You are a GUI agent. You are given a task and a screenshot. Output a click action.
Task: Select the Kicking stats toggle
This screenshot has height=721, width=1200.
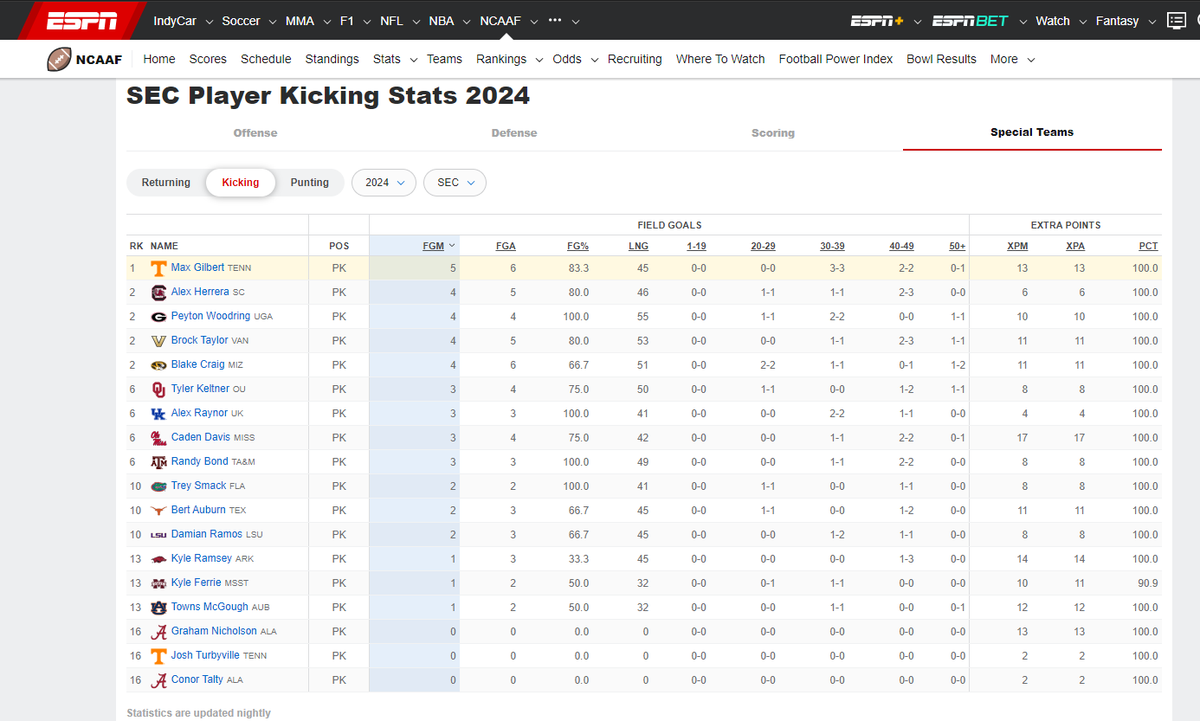[240, 182]
